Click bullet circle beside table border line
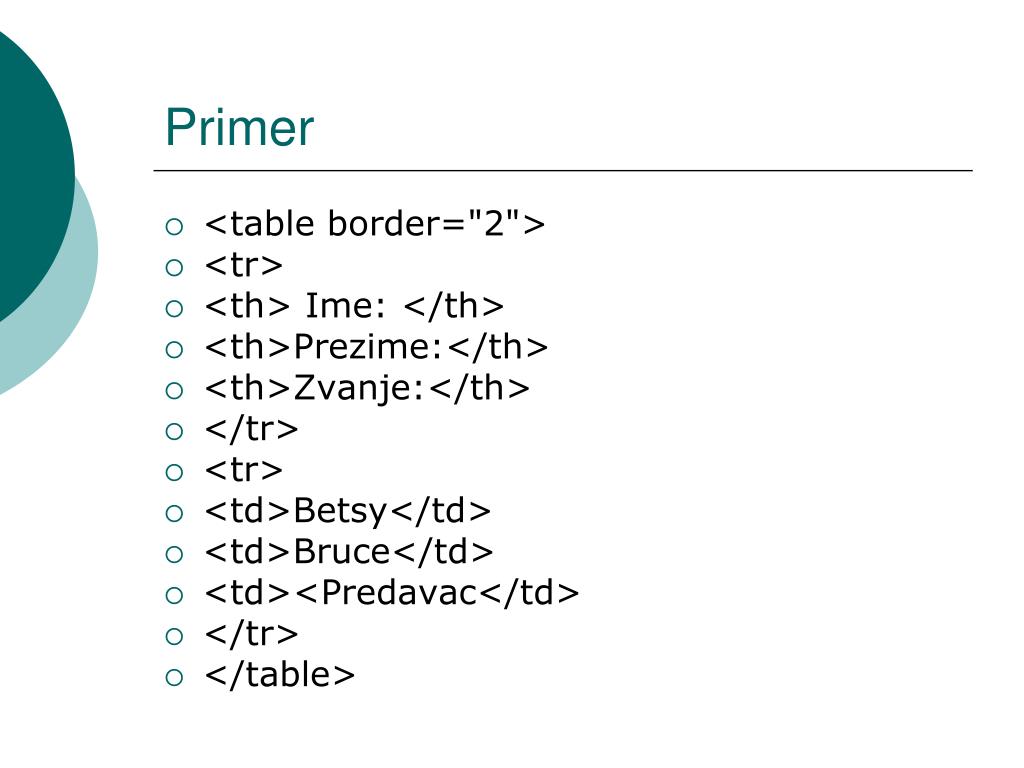The height and width of the screenshot is (768, 1024). point(174,227)
